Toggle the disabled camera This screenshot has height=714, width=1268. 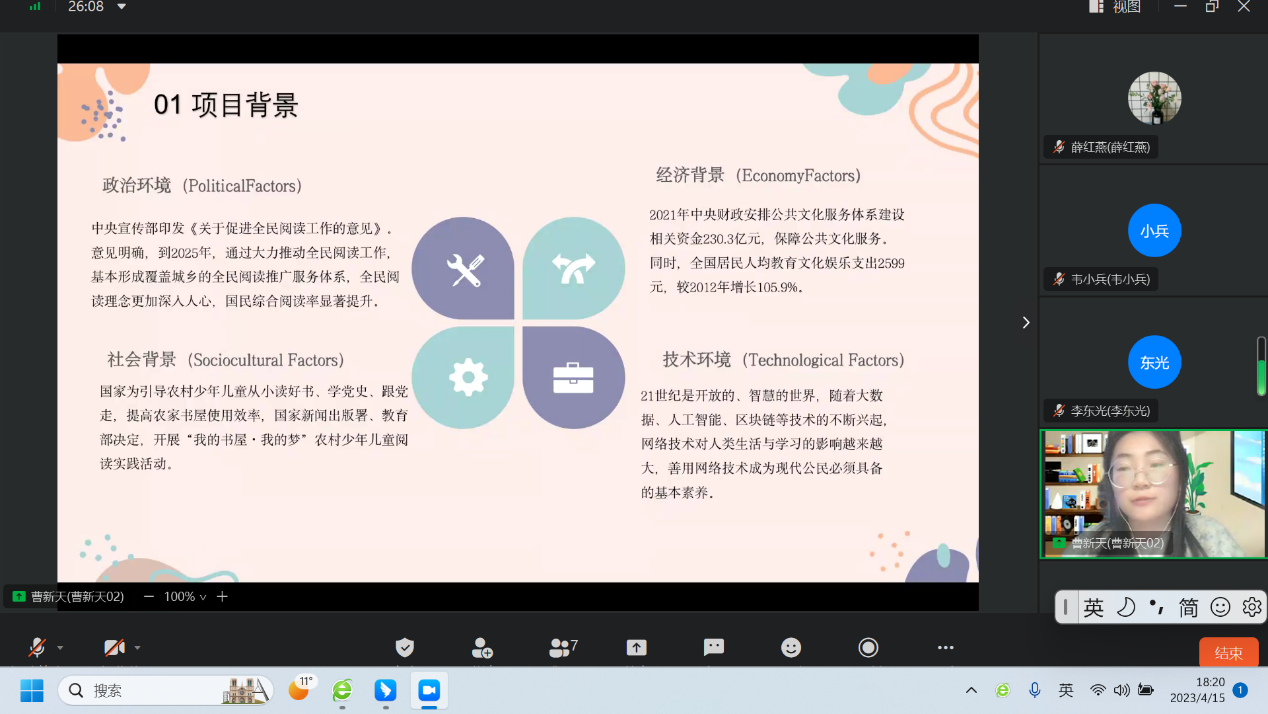click(x=114, y=648)
